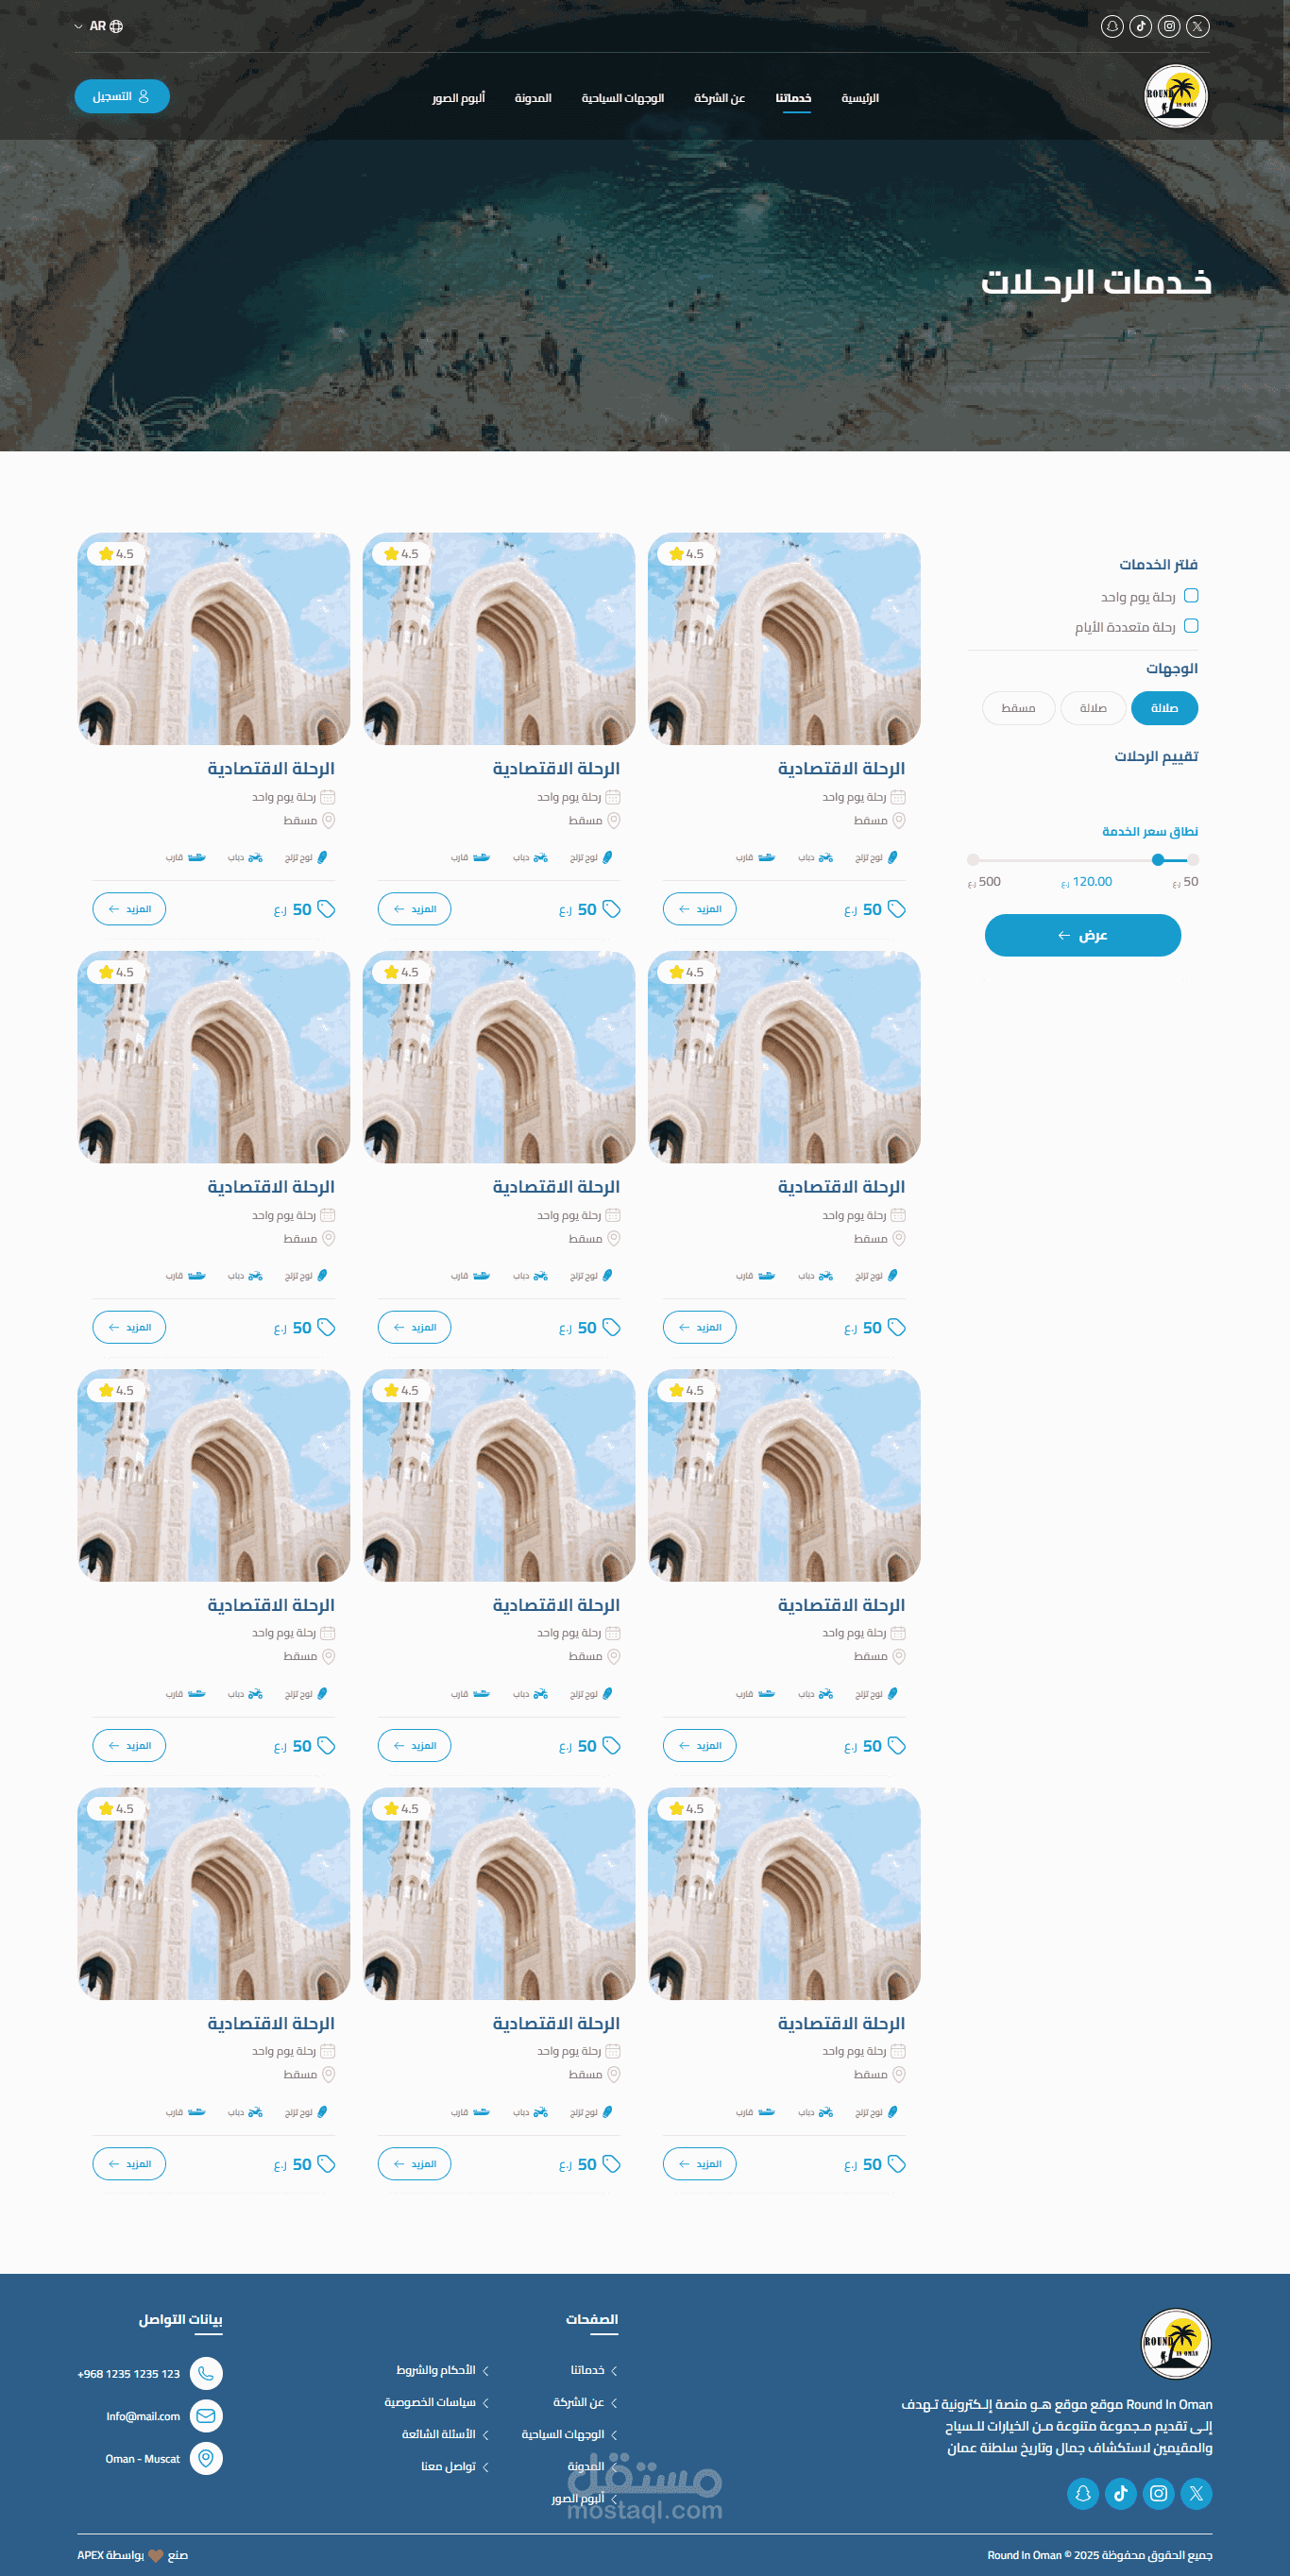Open ألبوم الصور in navigation menu
The height and width of the screenshot is (2576, 1290).
click(458, 98)
